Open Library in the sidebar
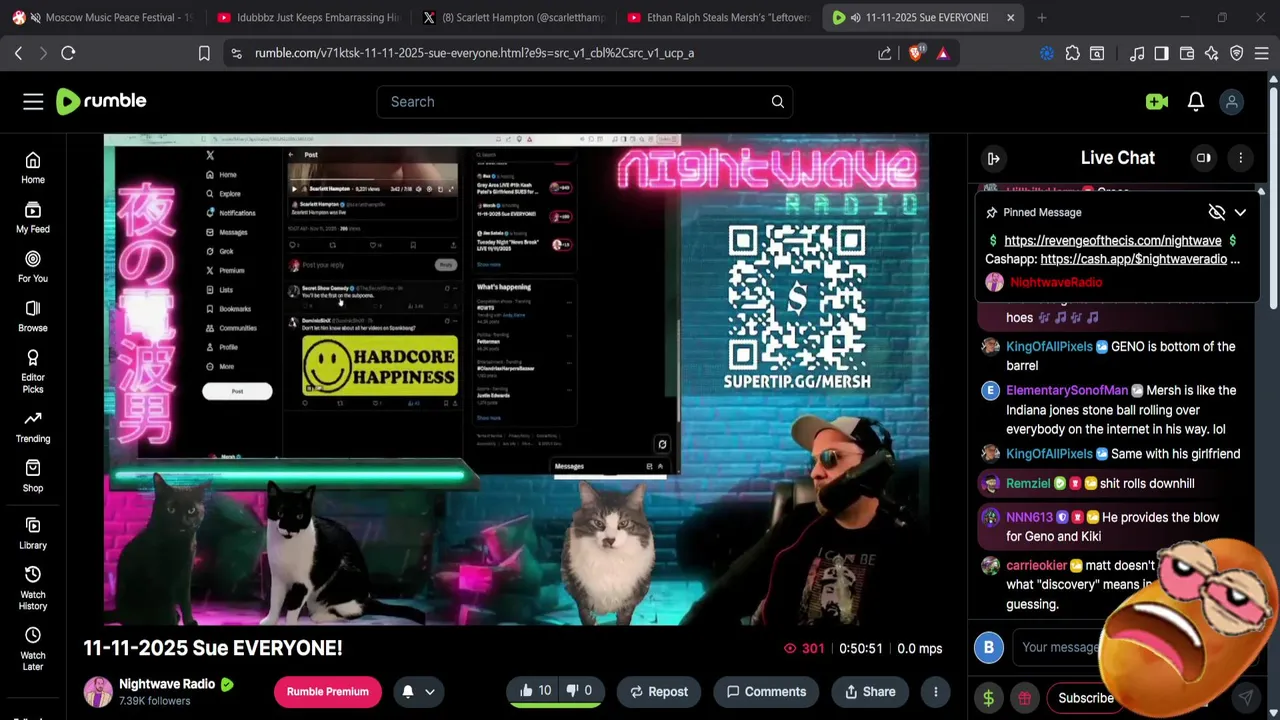Viewport: 1280px width, 720px height. (33, 533)
